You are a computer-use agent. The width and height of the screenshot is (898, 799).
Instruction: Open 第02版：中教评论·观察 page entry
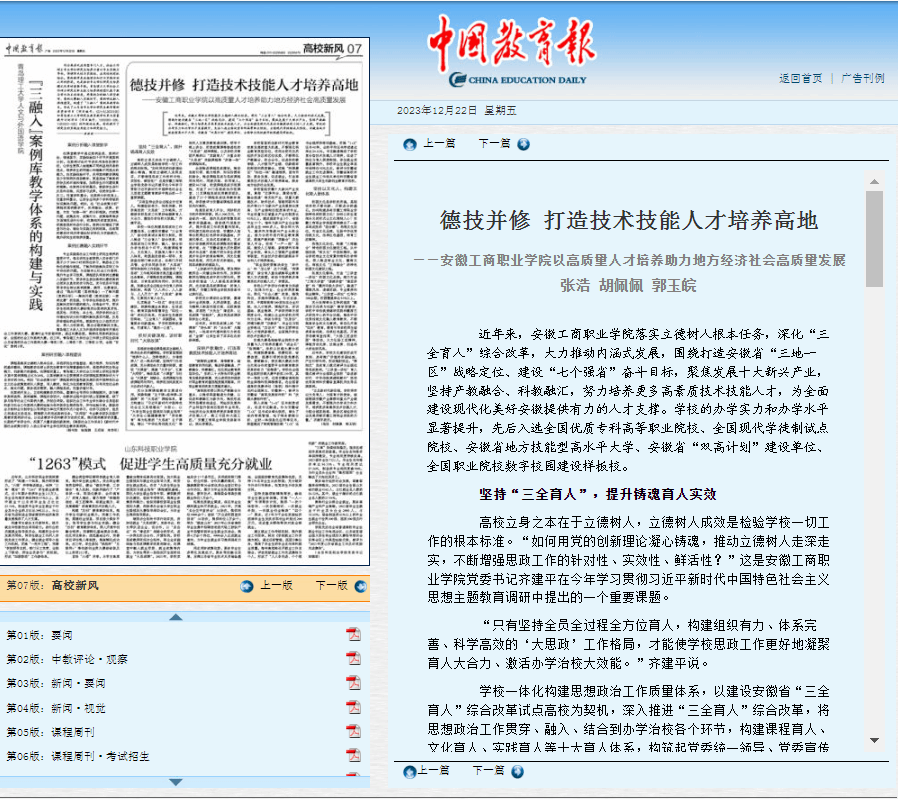pyautogui.click(x=67, y=659)
